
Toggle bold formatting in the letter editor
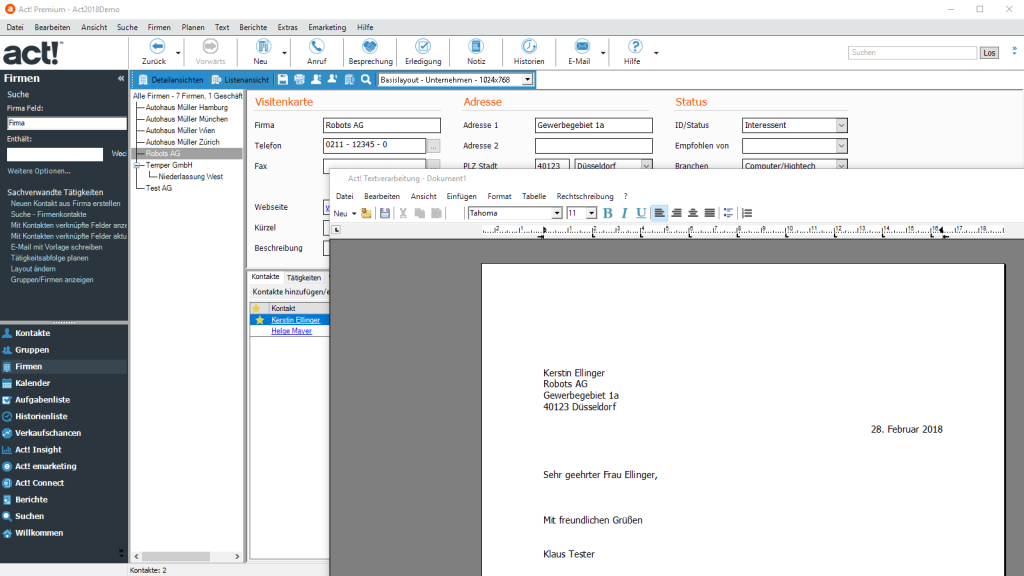pyautogui.click(x=608, y=212)
